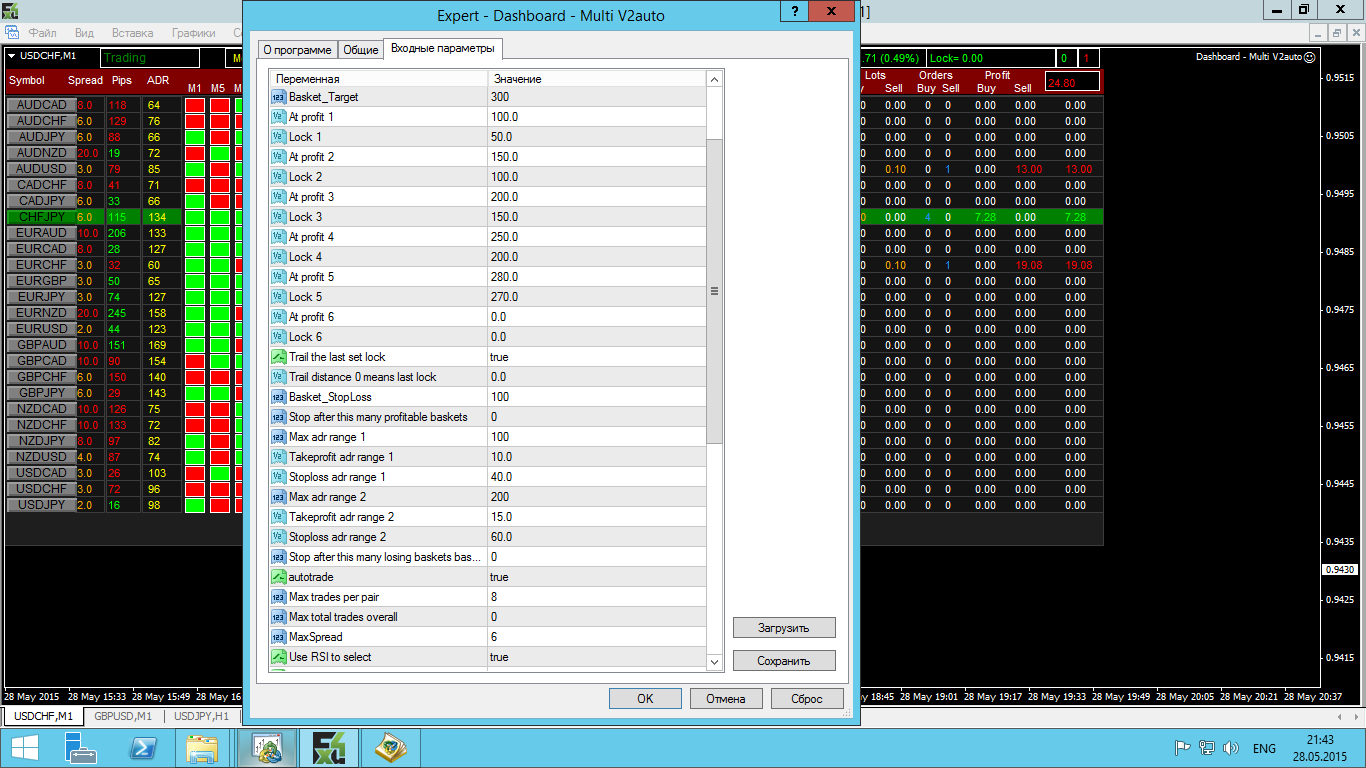Viewport: 1366px width, 768px height.
Task: Open the Вид menu
Action: [x=84, y=33]
